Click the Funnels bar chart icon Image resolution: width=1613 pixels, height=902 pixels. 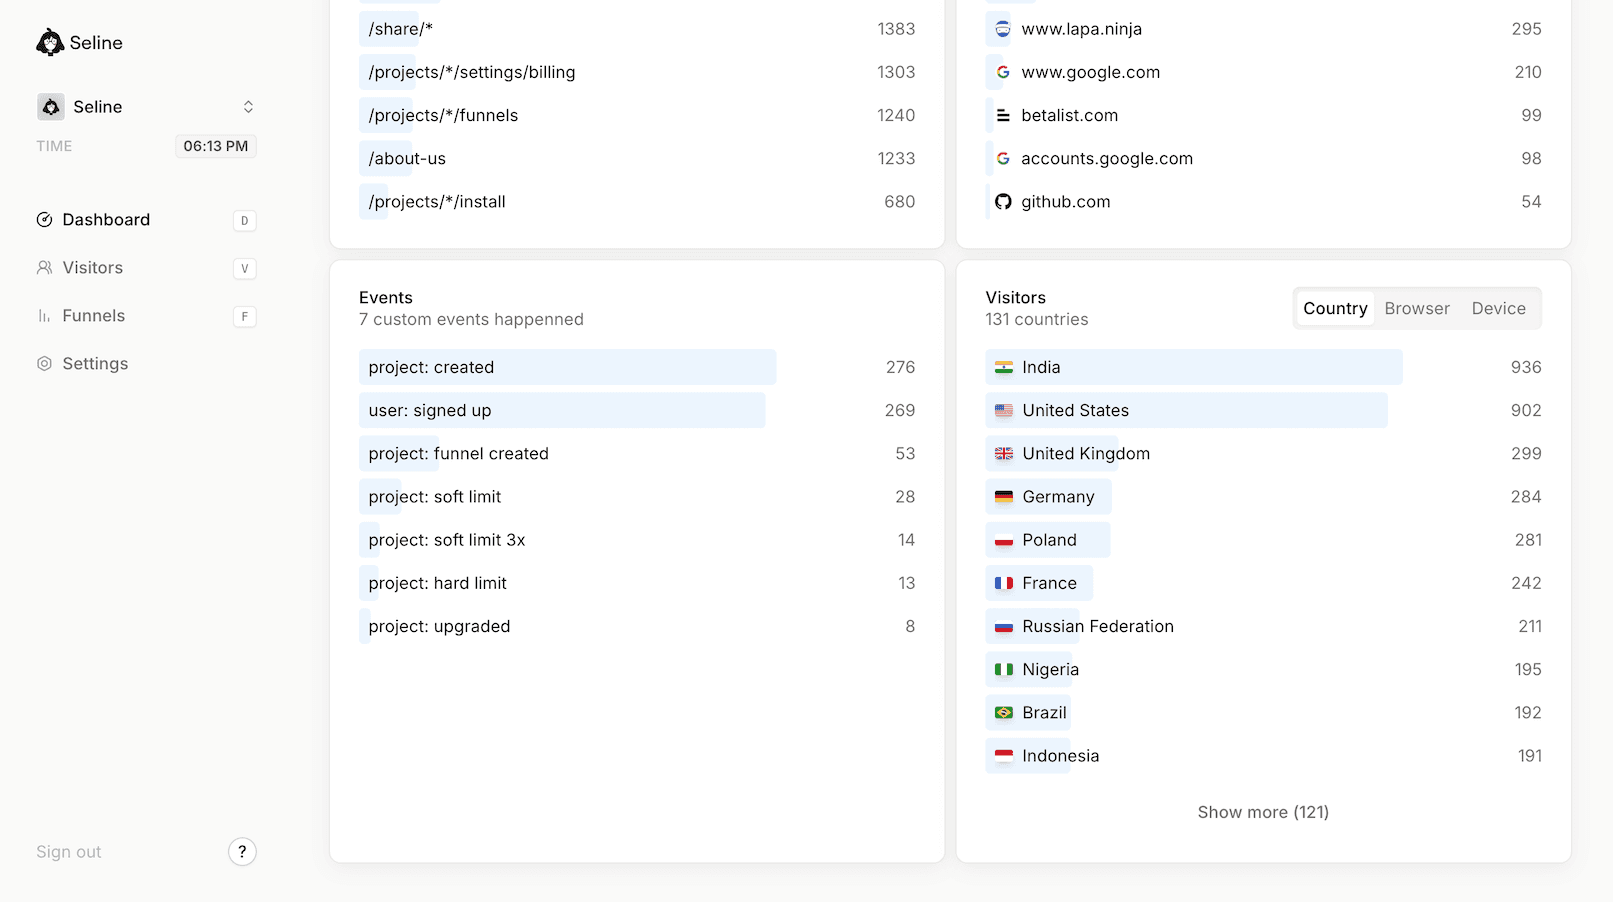coord(44,316)
